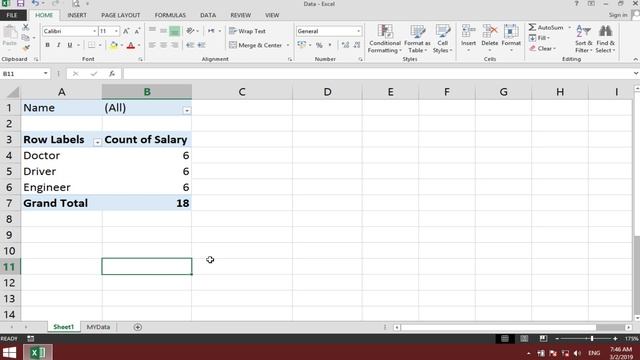Open Find & Select menu
Image resolution: width=640 pixels, height=360 pixels.
coord(605,39)
